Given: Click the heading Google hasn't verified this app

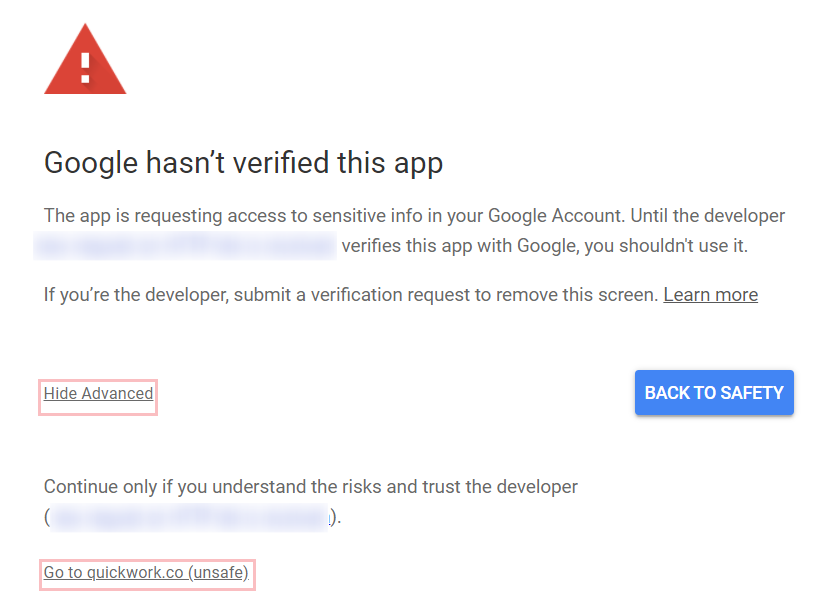Looking at the screenshot, I should (x=244, y=163).
